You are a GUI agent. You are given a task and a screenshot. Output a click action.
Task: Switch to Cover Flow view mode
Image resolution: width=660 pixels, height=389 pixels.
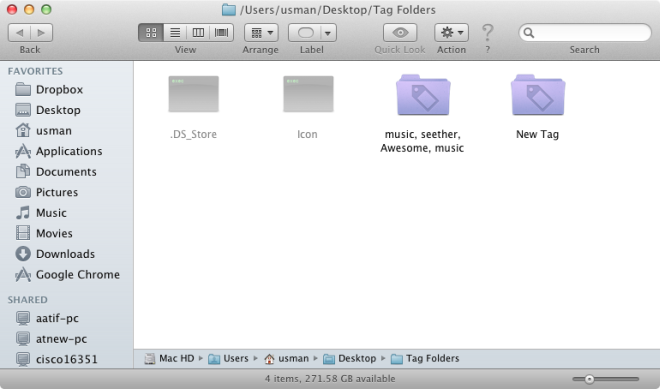[221, 32]
